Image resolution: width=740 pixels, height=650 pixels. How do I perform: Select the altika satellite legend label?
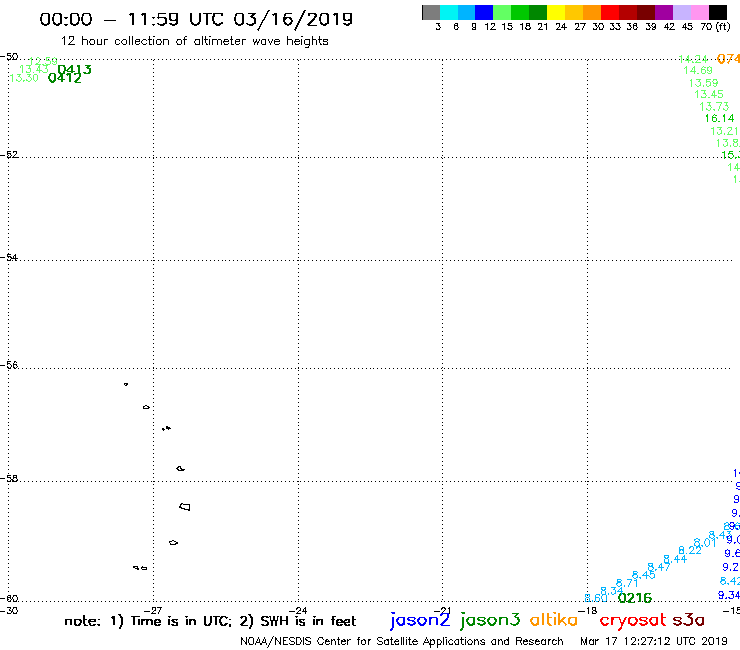[554, 620]
